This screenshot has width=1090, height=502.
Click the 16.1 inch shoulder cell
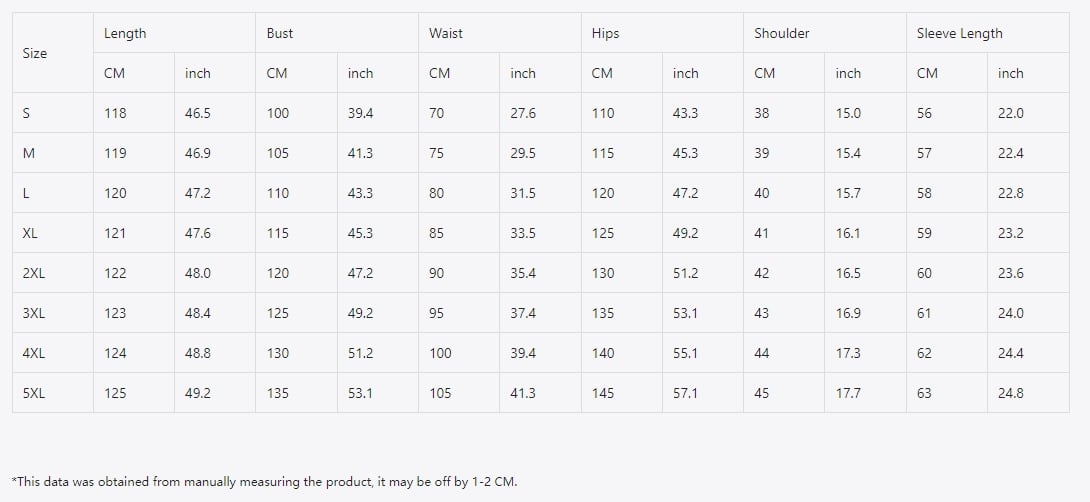click(865, 233)
